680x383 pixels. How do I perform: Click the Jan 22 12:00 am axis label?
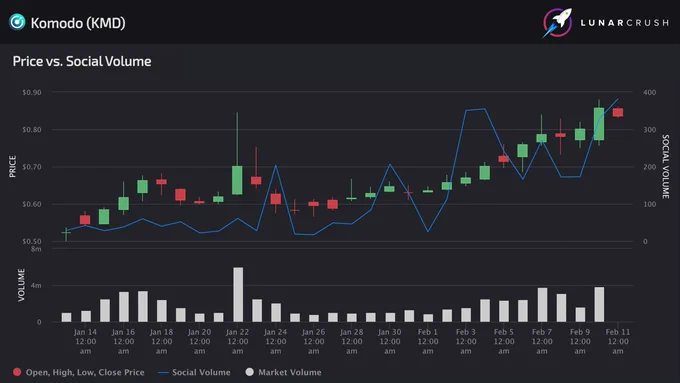pyautogui.click(x=238, y=341)
